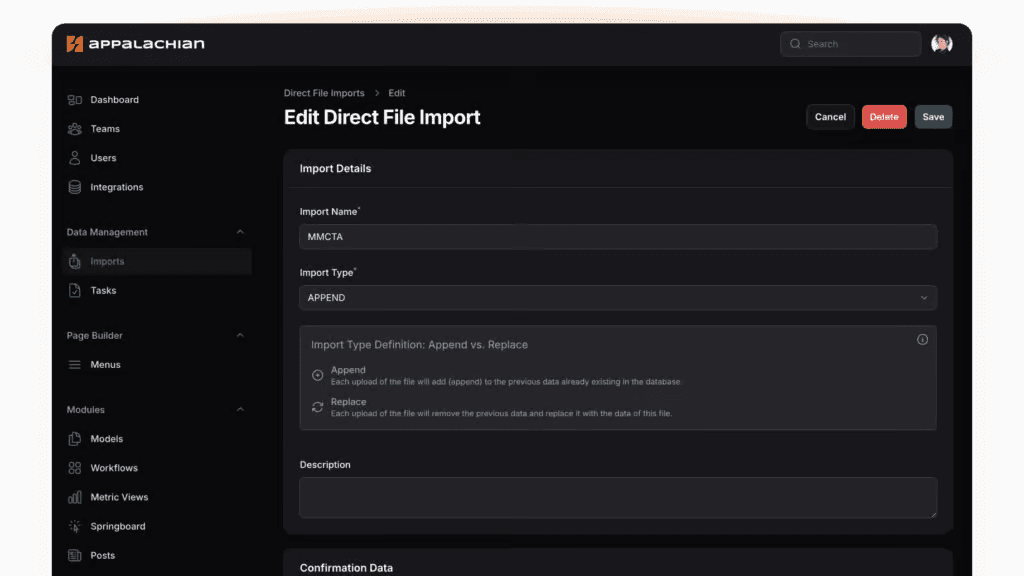Click the Springboard sidebar icon
The image size is (1024, 576).
click(x=74, y=526)
